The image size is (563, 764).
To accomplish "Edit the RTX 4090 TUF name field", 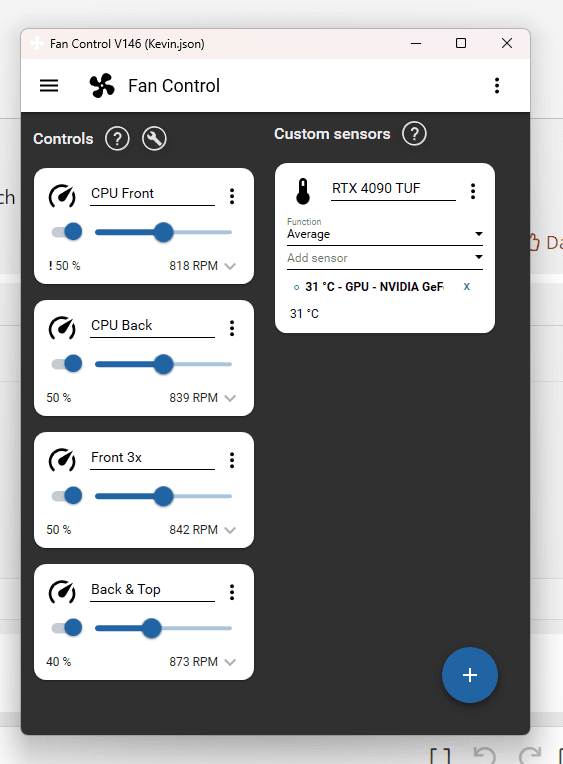I will click(393, 189).
